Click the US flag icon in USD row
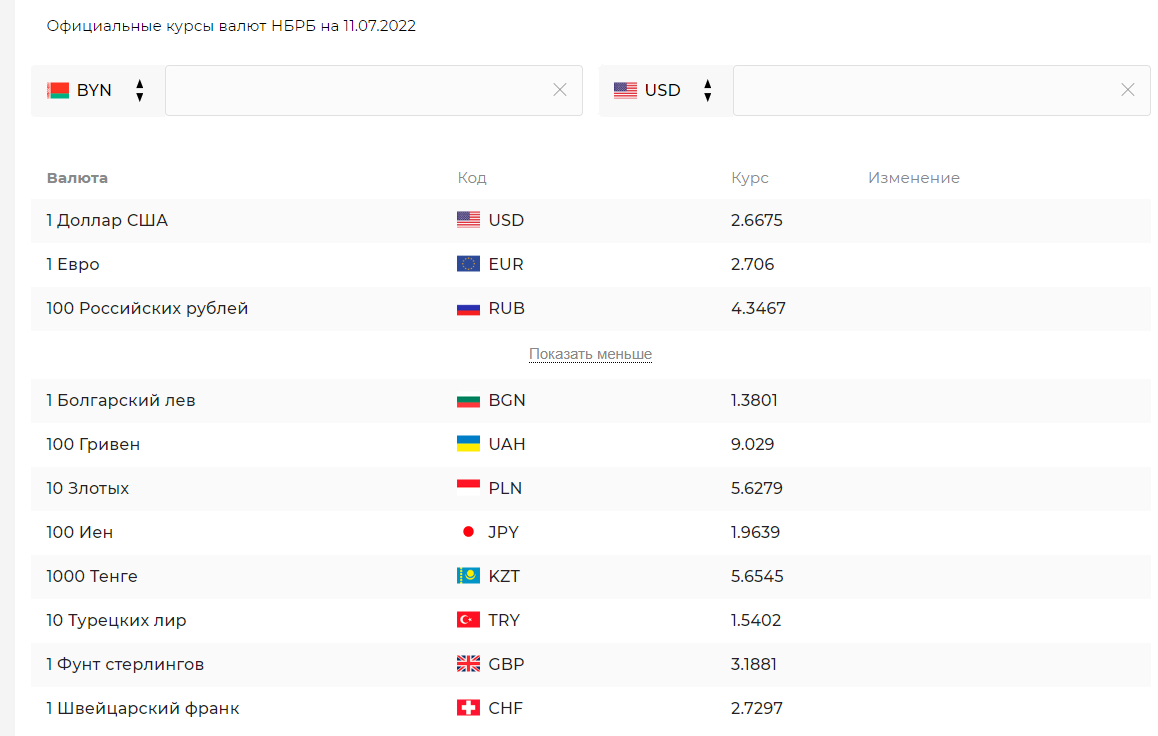The image size is (1158, 736). [468, 220]
